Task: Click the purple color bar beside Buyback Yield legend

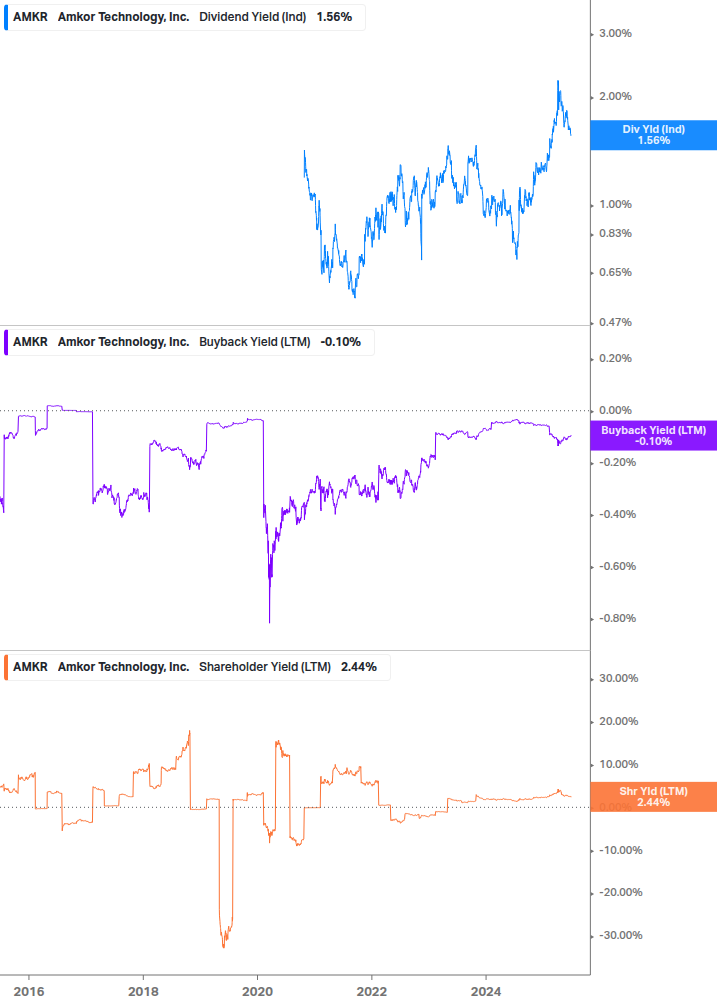Action: point(6,342)
